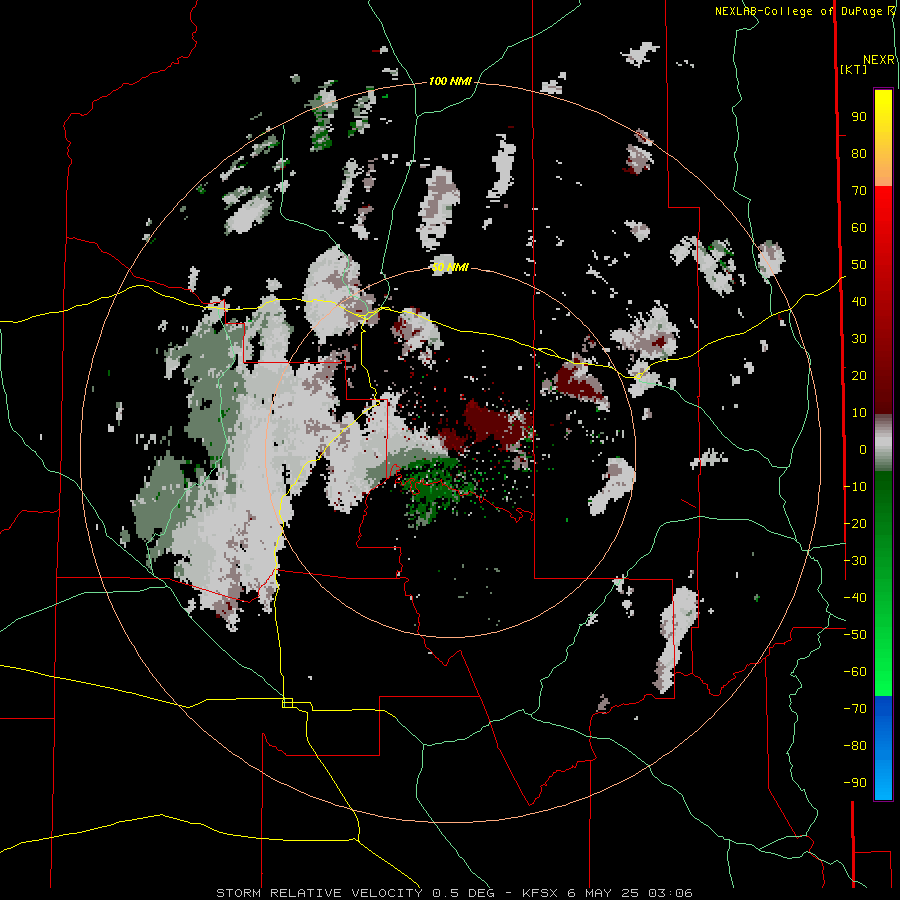Click the positive 20 scale value

point(859,376)
